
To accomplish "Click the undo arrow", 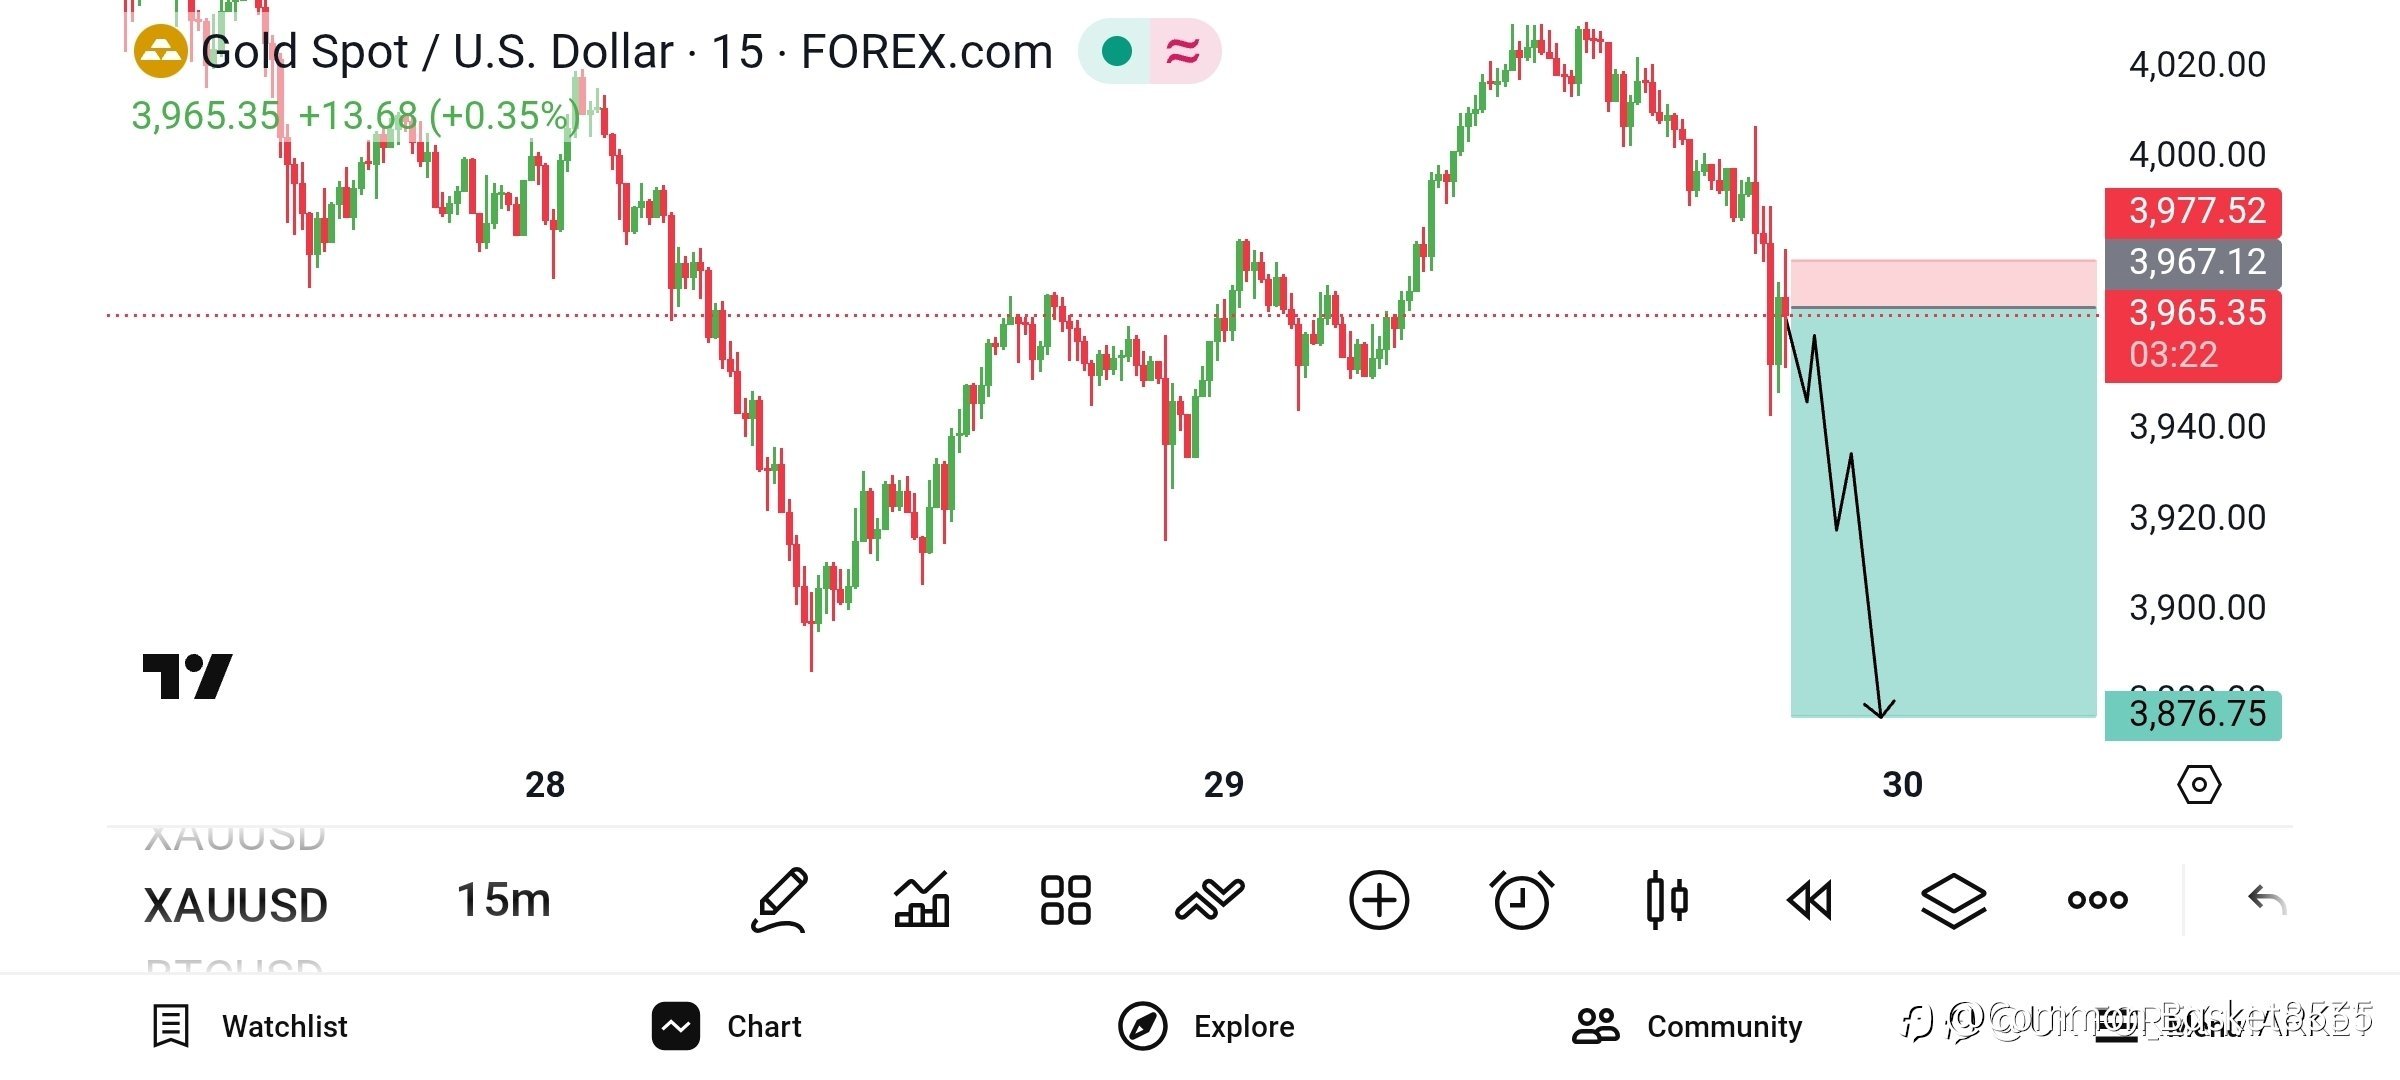I will tap(2266, 900).
